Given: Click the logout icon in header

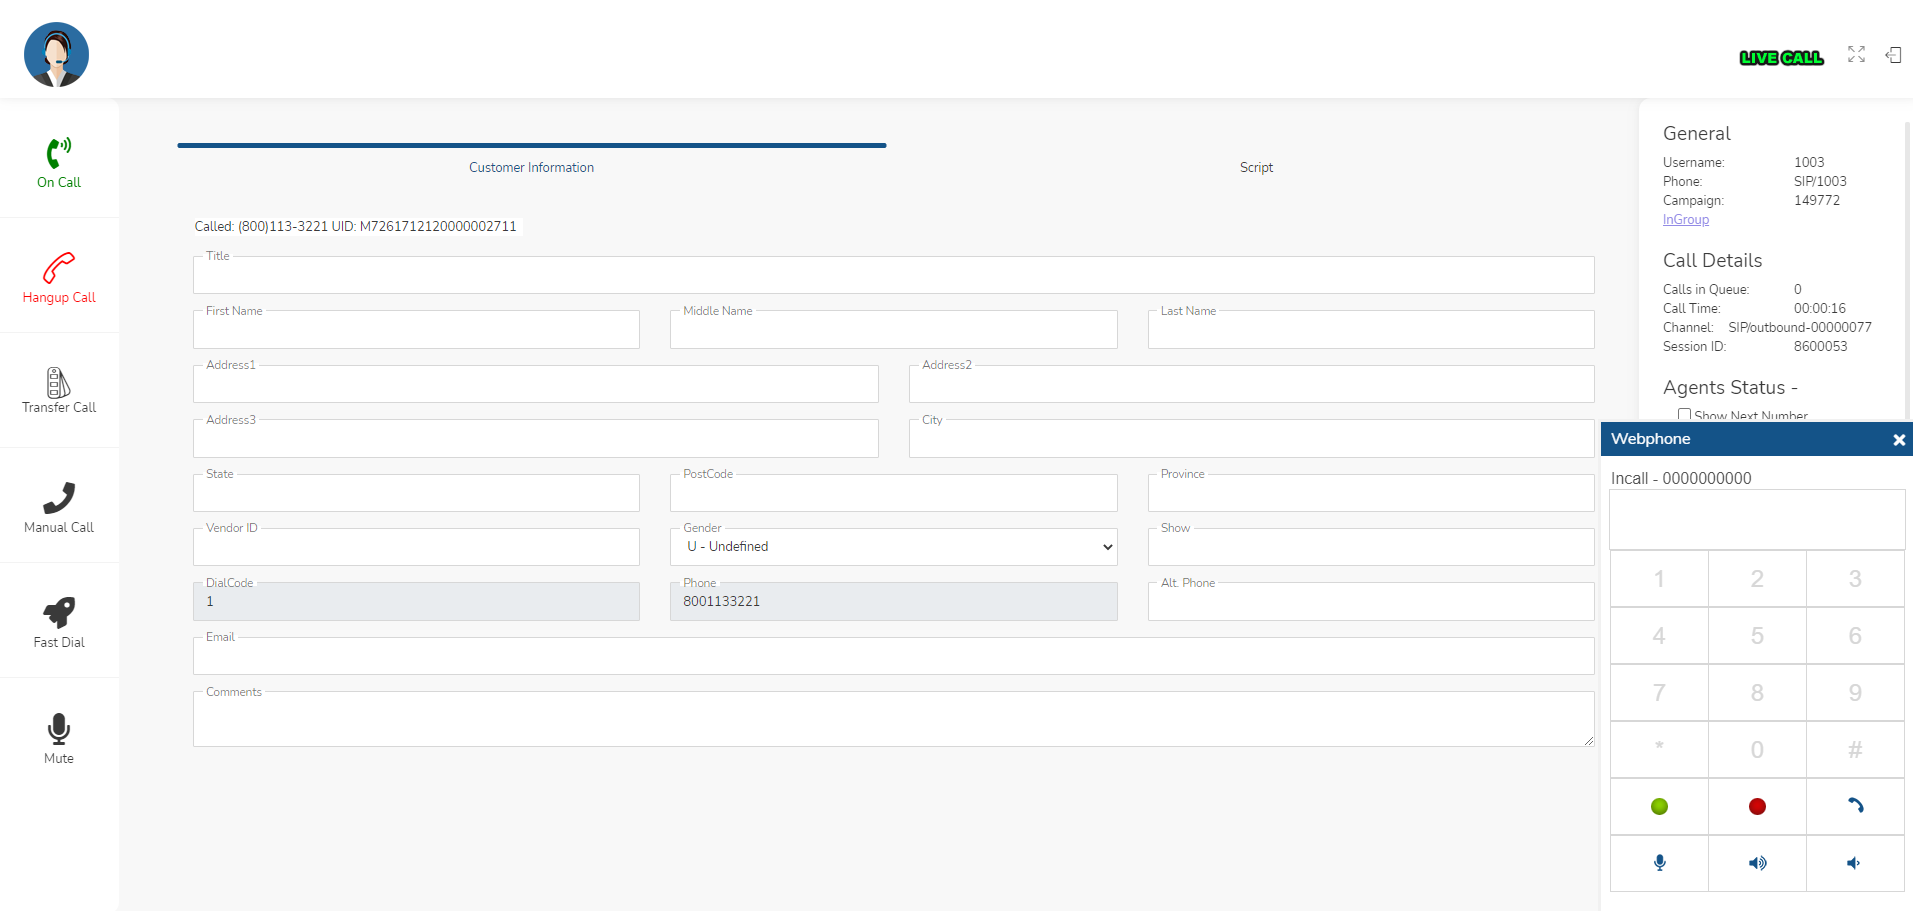Looking at the screenshot, I should [1893, 55].
